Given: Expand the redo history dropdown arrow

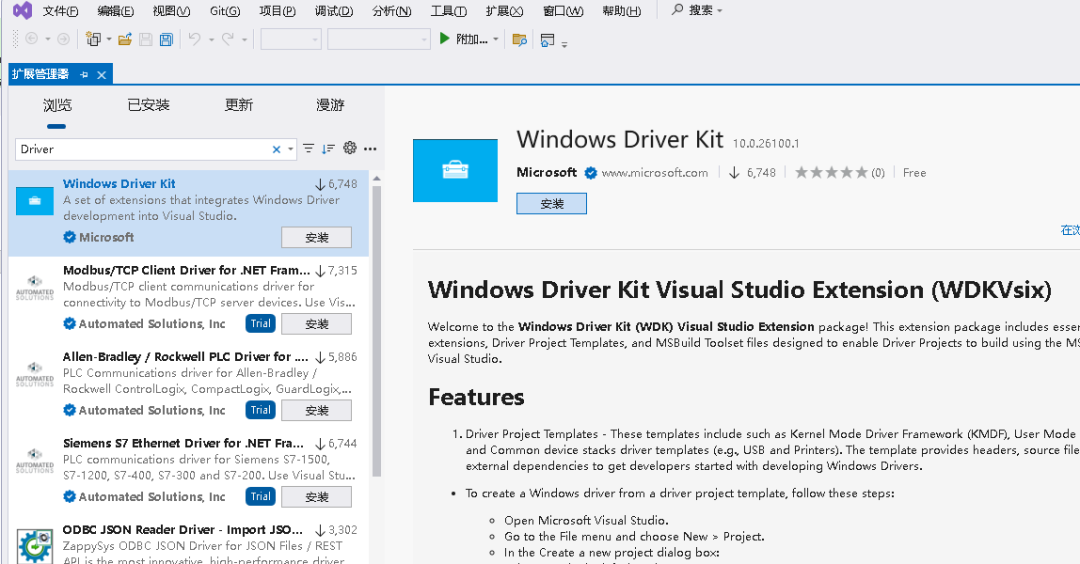Looking at the screenshot, I should pos(244,40).
